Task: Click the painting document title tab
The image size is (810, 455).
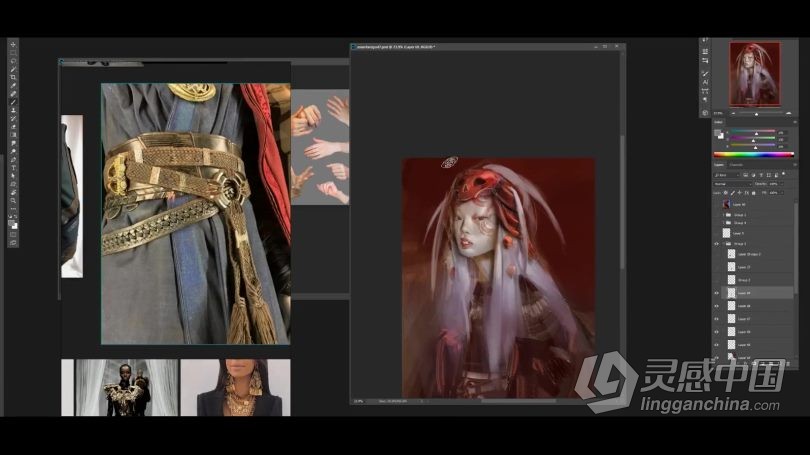Action: click(396, 46)
